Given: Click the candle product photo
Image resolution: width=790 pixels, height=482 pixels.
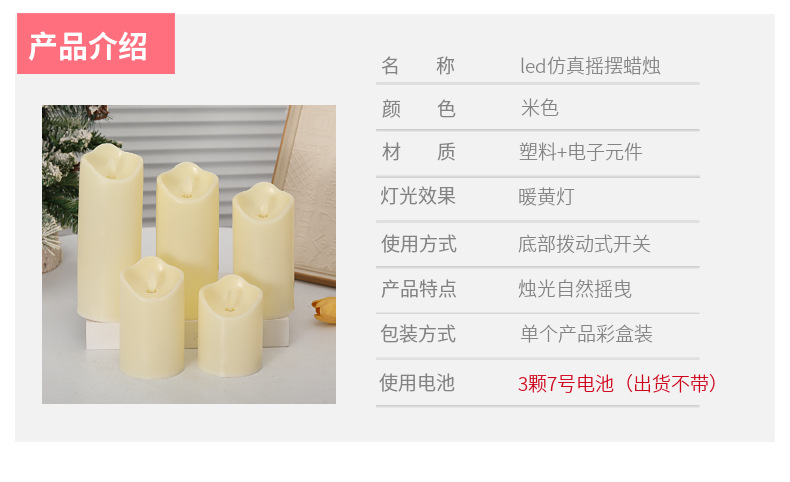Looking at the screenshot, I should (189, 254).
